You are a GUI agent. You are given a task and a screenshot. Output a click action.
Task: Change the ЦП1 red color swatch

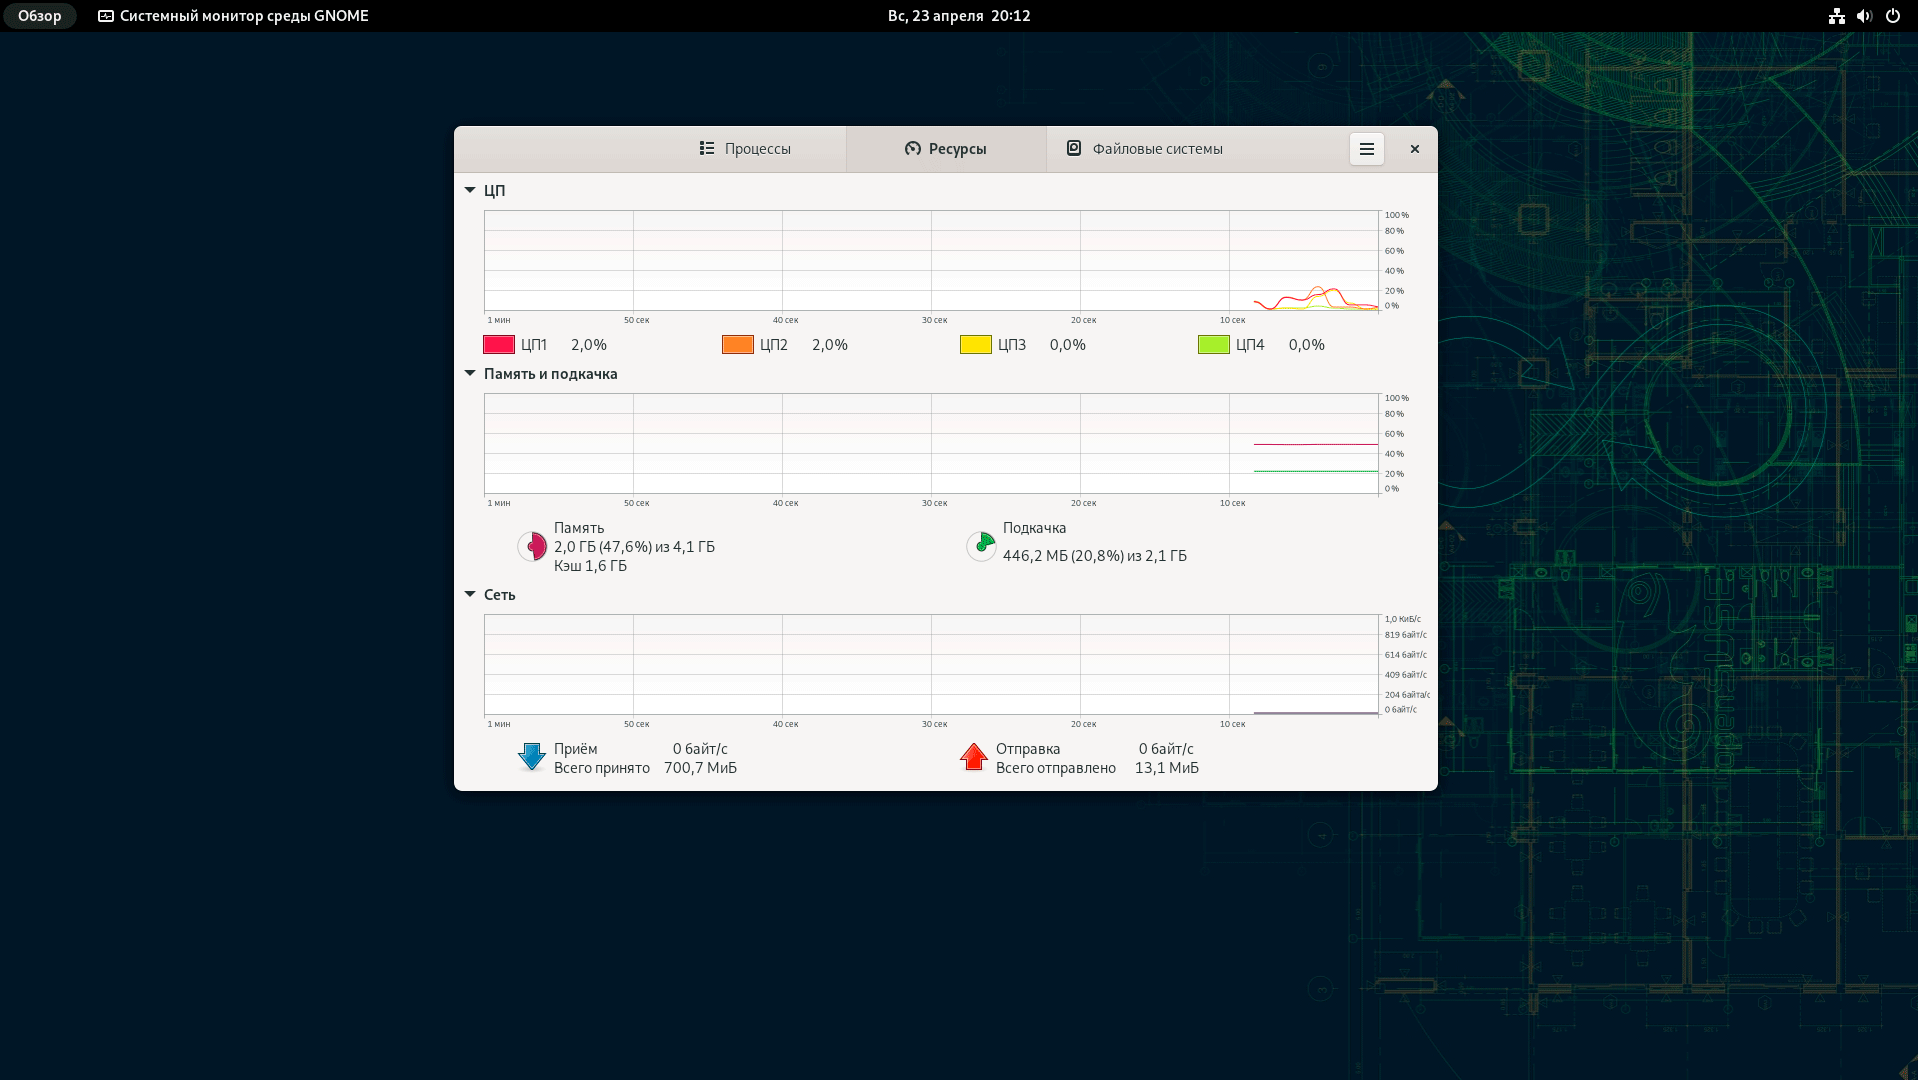499,345
